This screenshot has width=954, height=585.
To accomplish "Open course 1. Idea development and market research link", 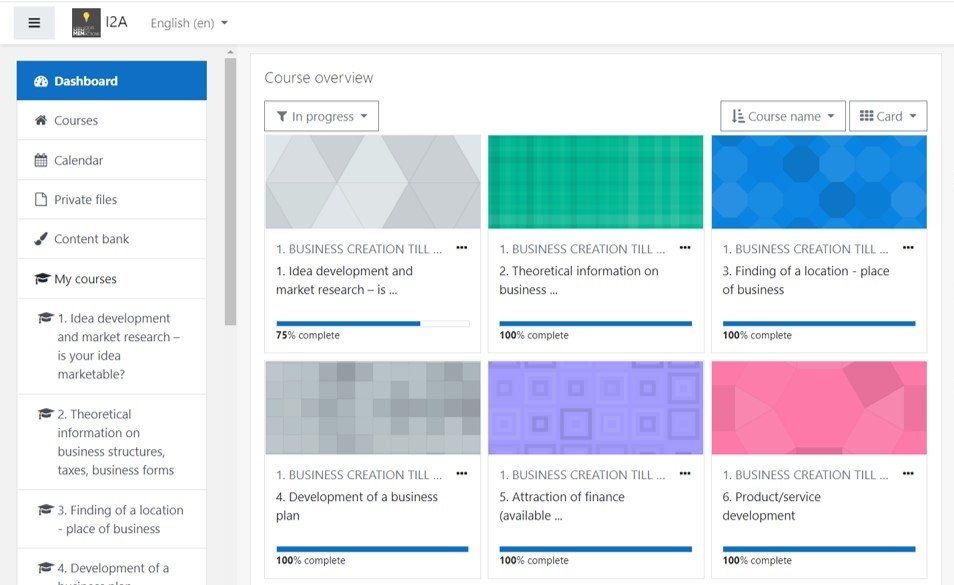I will tap(344, 280).
